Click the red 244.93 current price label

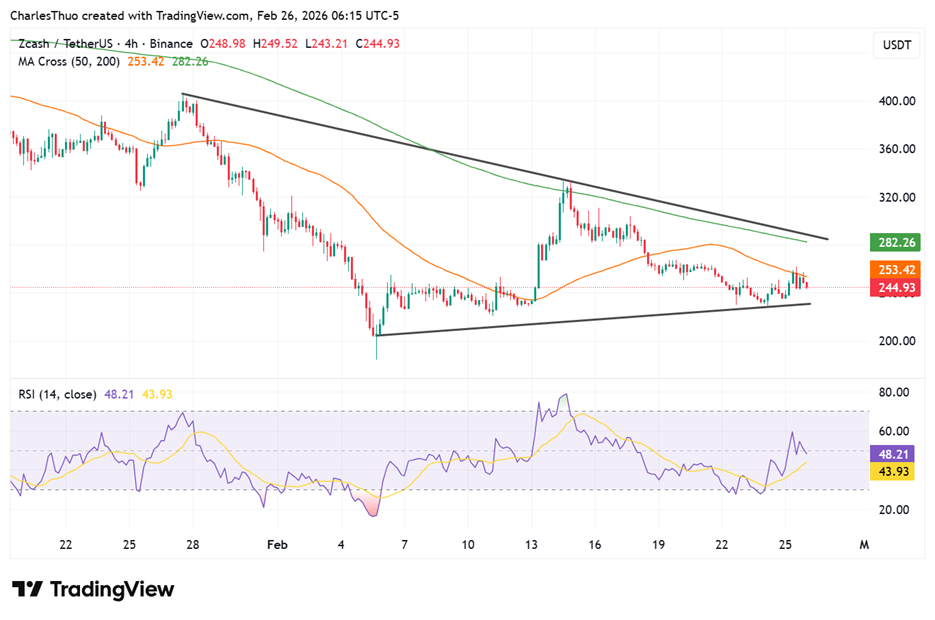click(890, 288)
